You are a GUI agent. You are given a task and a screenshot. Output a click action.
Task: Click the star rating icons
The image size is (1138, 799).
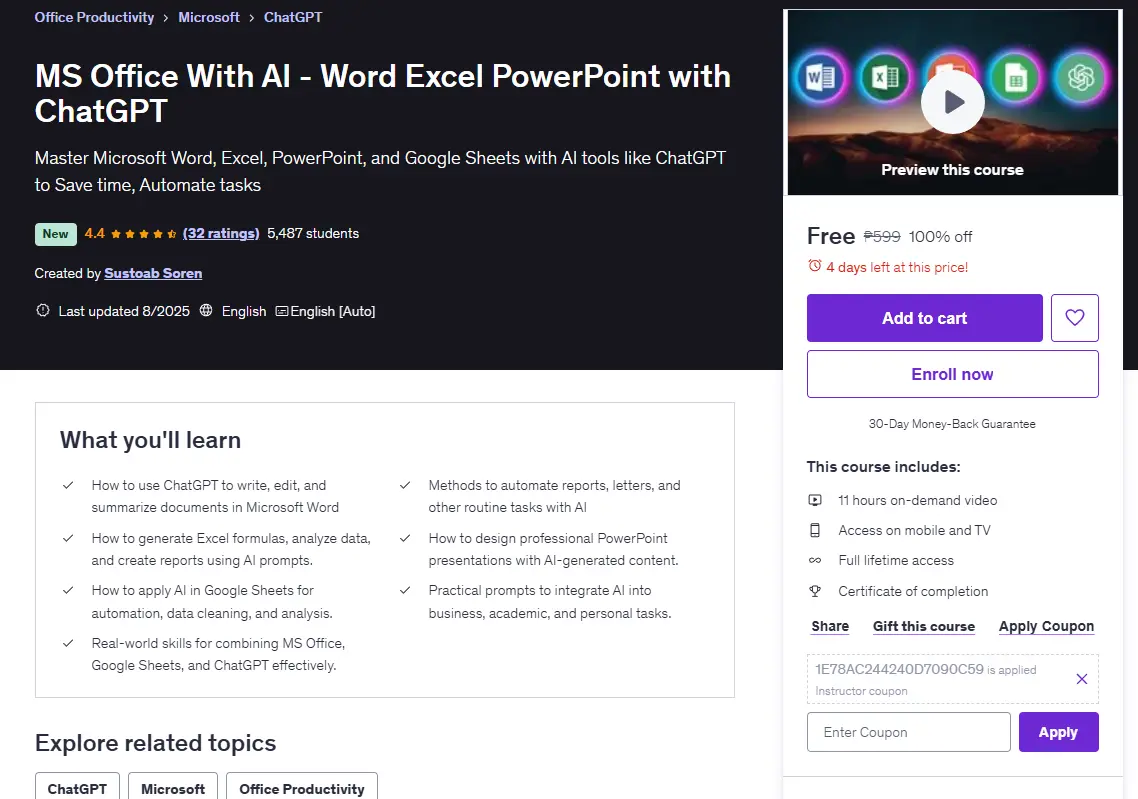point(144,234)
